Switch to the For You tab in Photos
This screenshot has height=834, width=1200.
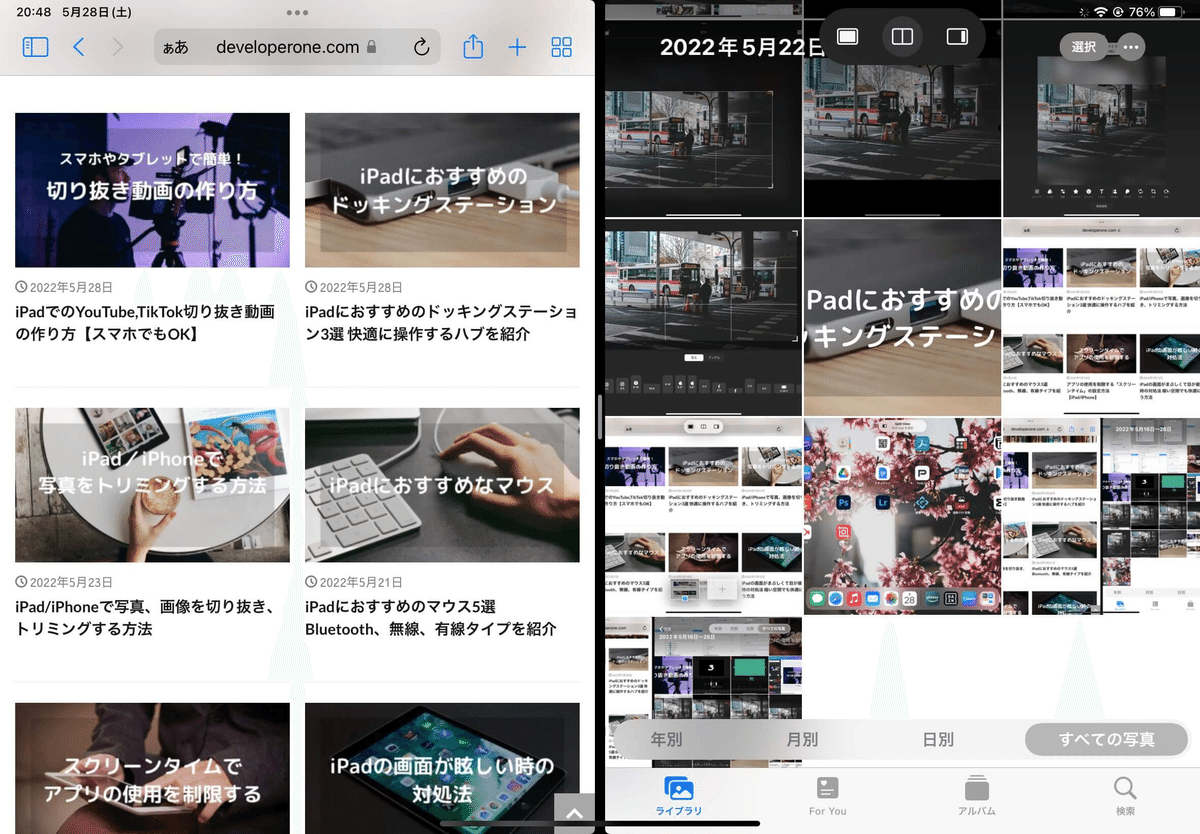[x=826, y=797]
